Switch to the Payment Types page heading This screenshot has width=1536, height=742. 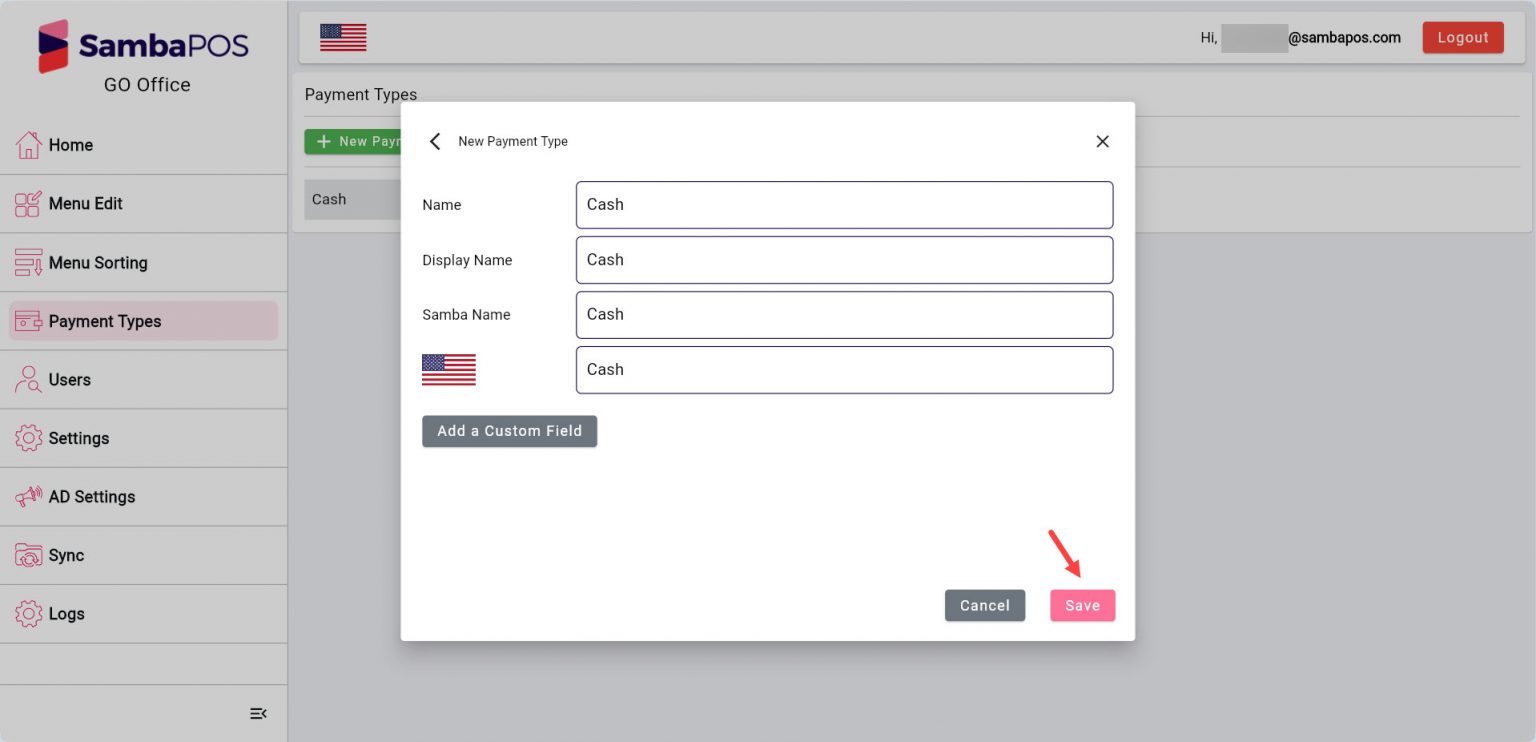(360, 94)
